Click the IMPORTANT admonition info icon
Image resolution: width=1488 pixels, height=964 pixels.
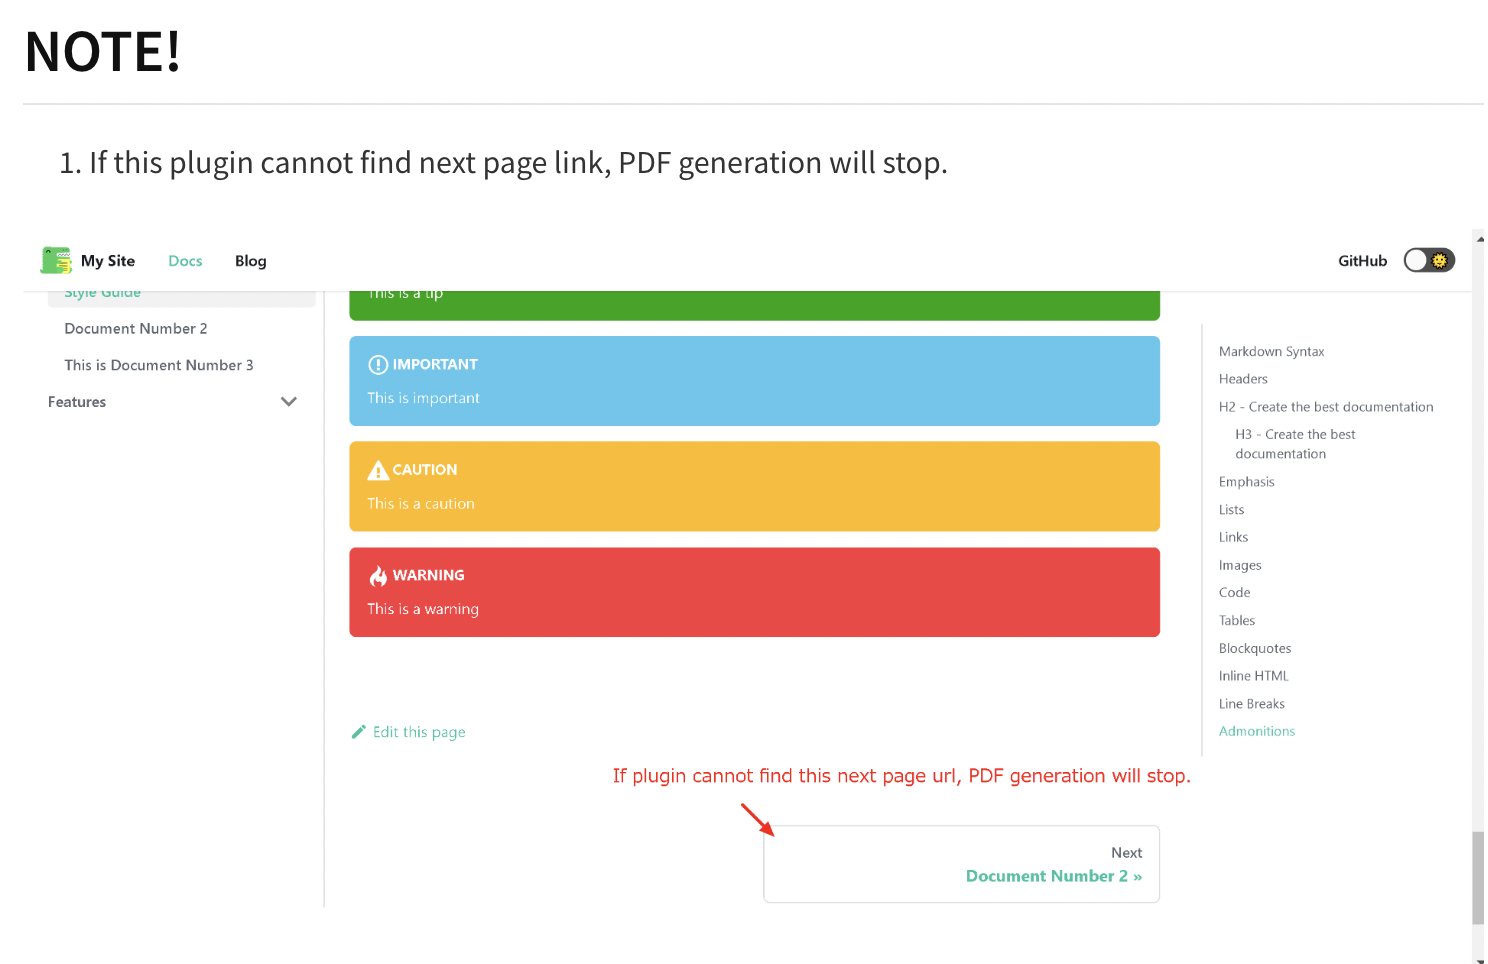click(x=378, y=364)
